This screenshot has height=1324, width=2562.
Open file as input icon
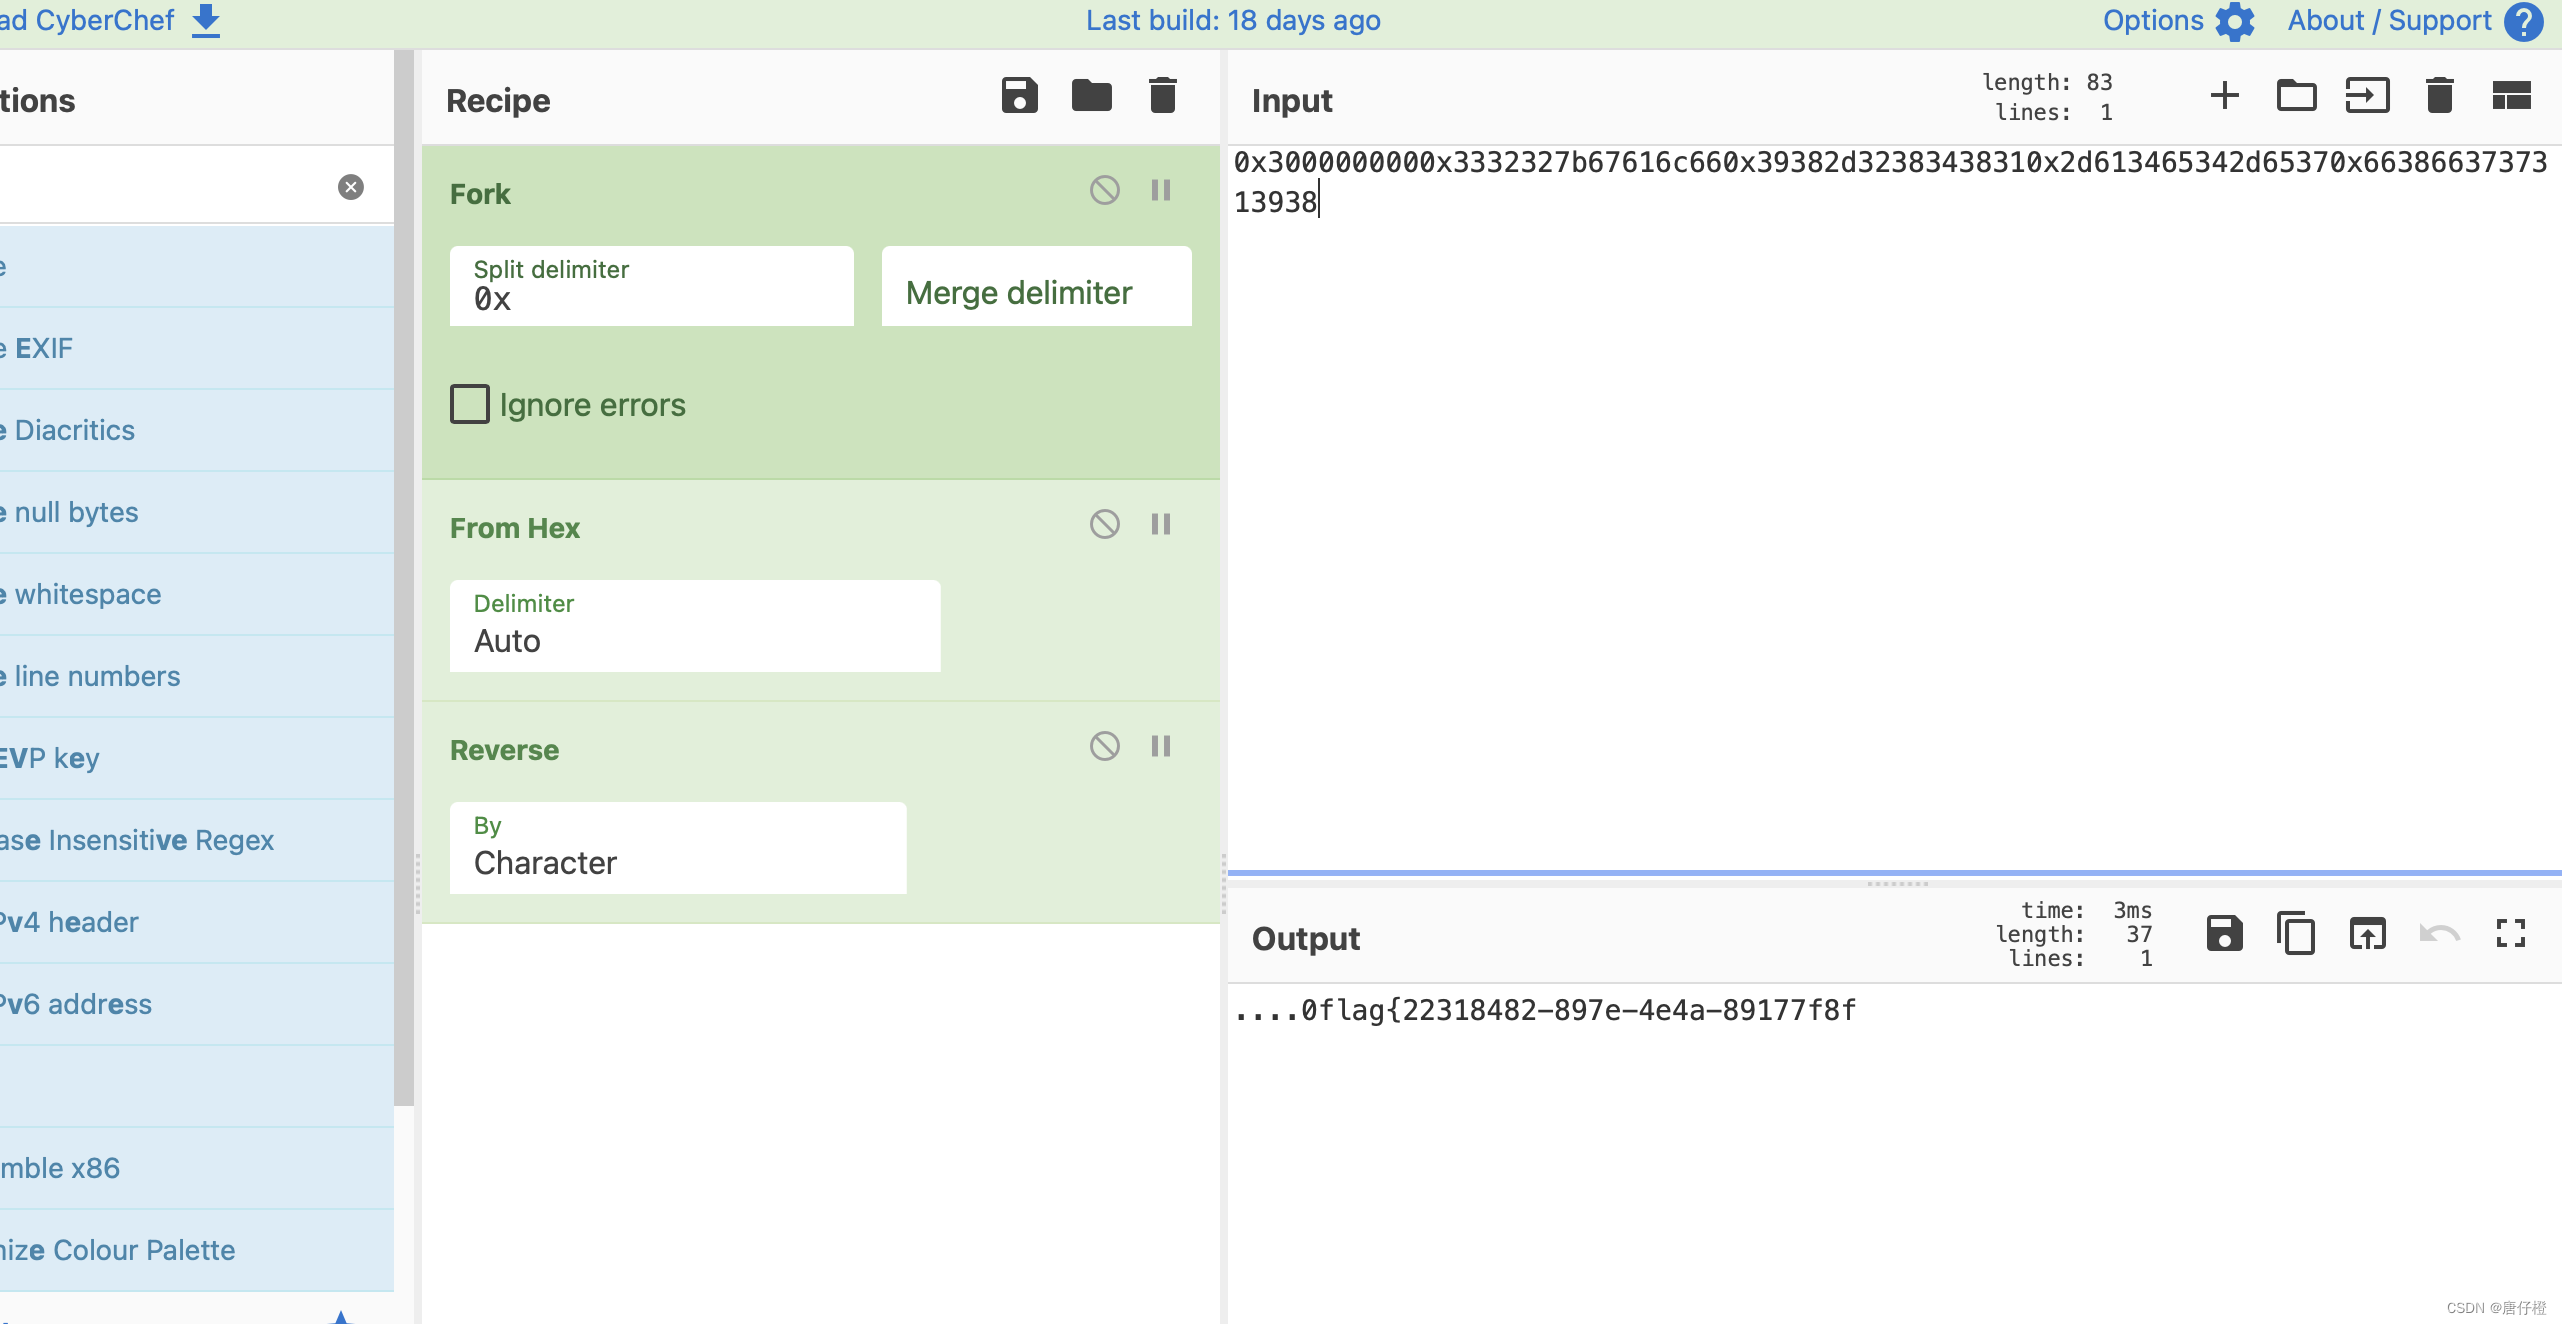[x=2367, y=96]
